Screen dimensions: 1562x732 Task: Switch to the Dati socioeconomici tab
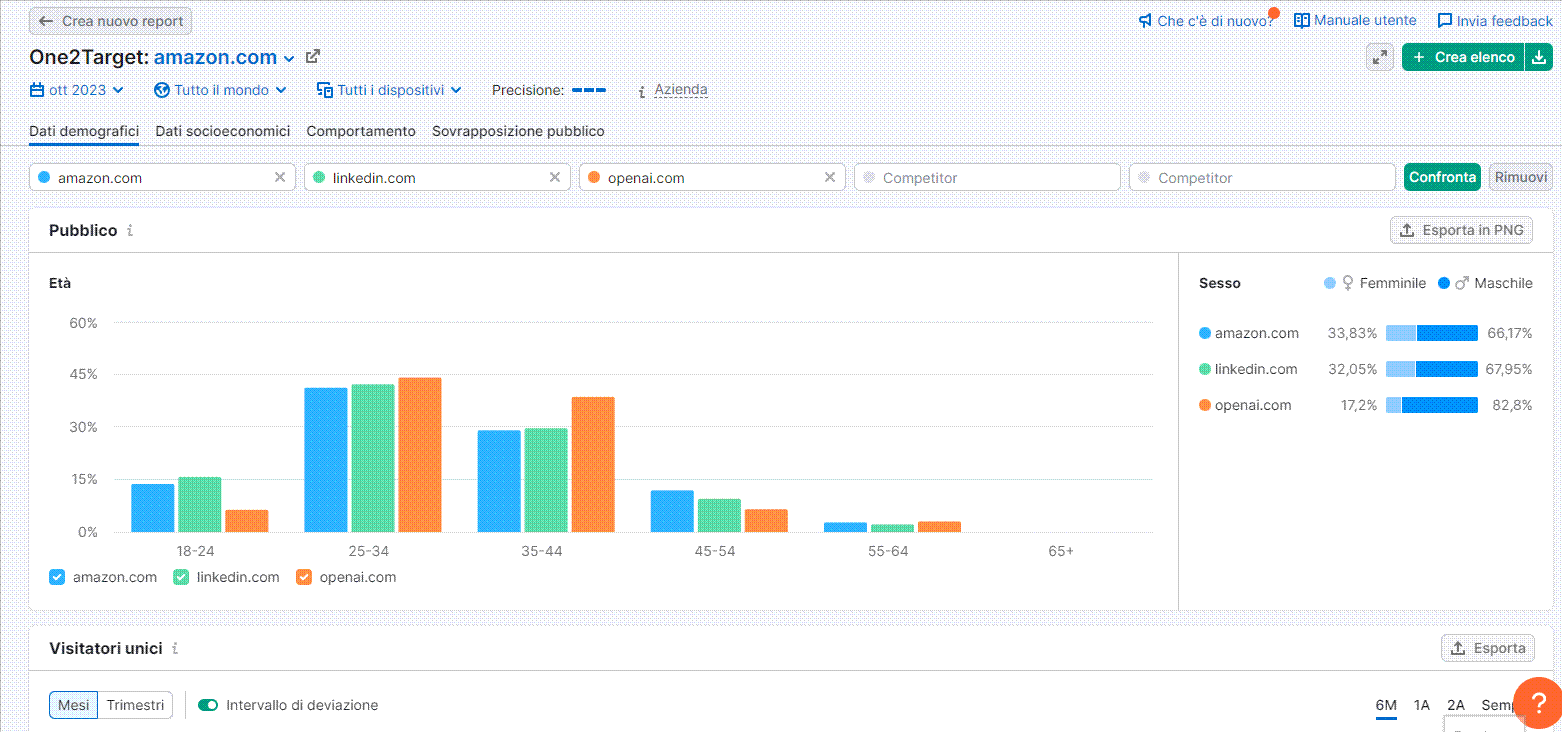[222, 131]
